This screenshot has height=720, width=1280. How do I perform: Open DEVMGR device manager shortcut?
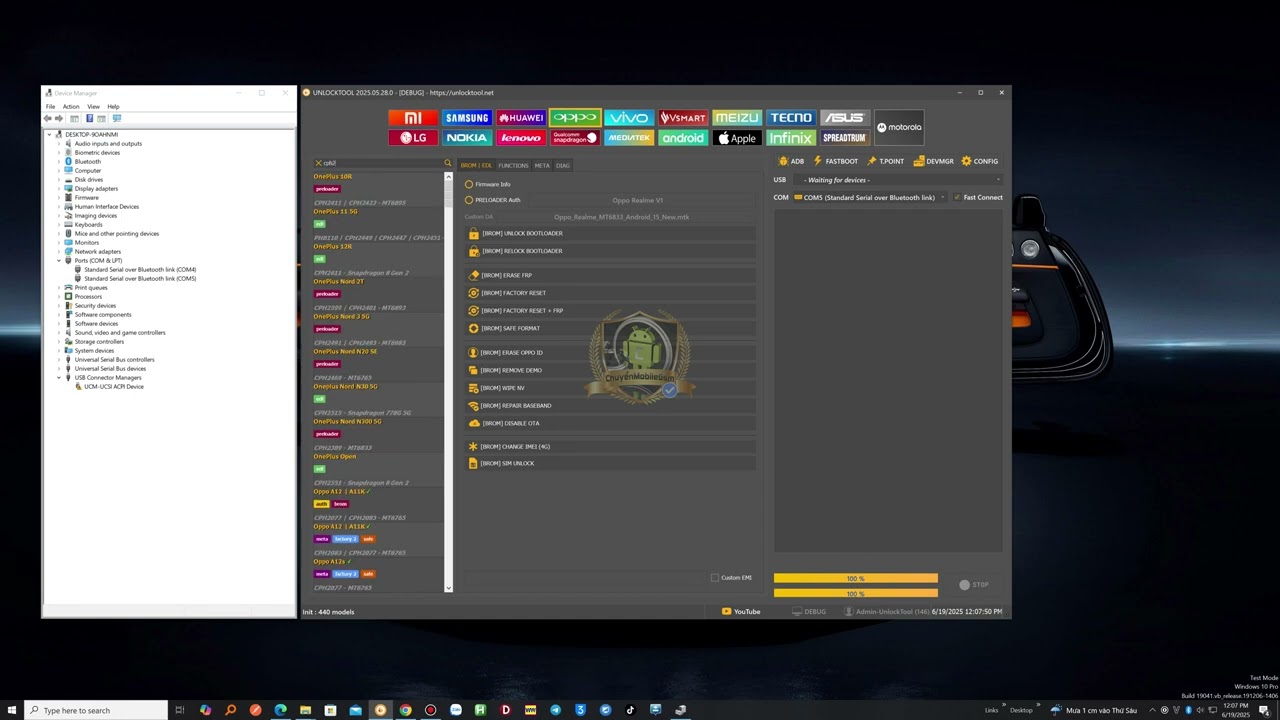934,161
